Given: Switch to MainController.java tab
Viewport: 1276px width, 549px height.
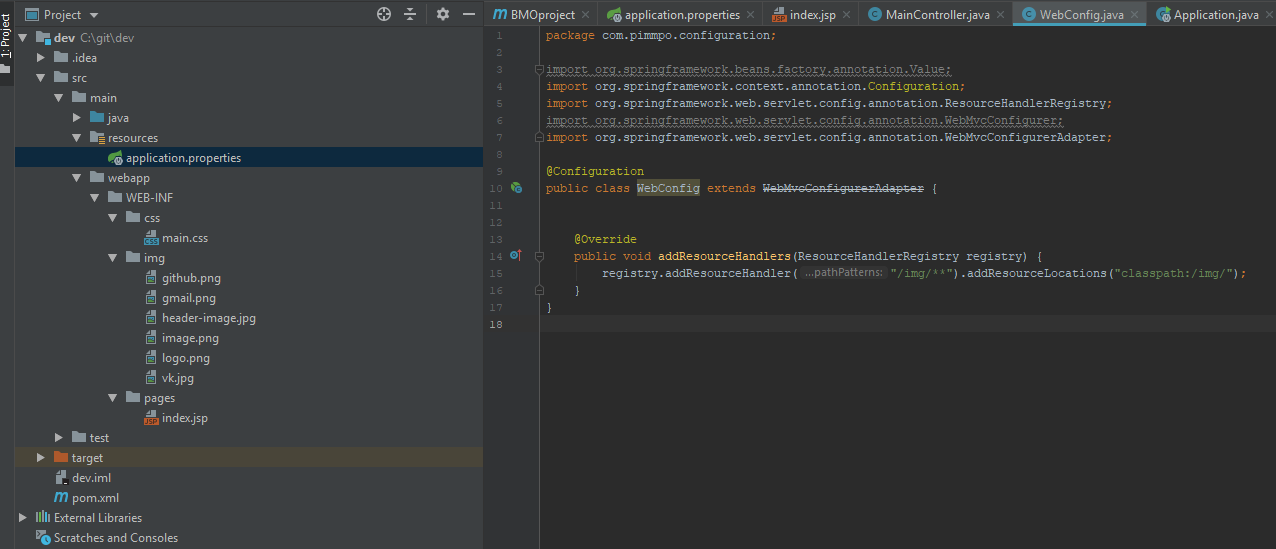Looking at the screenshot, I should point(937,14).
